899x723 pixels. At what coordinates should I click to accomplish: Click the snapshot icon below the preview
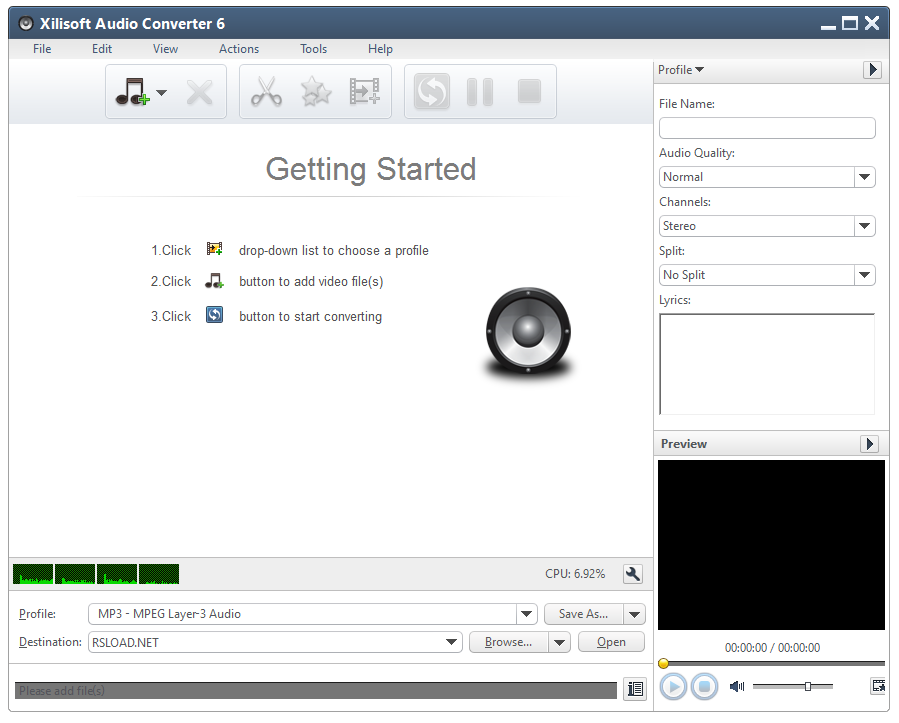tap(878, 686)
